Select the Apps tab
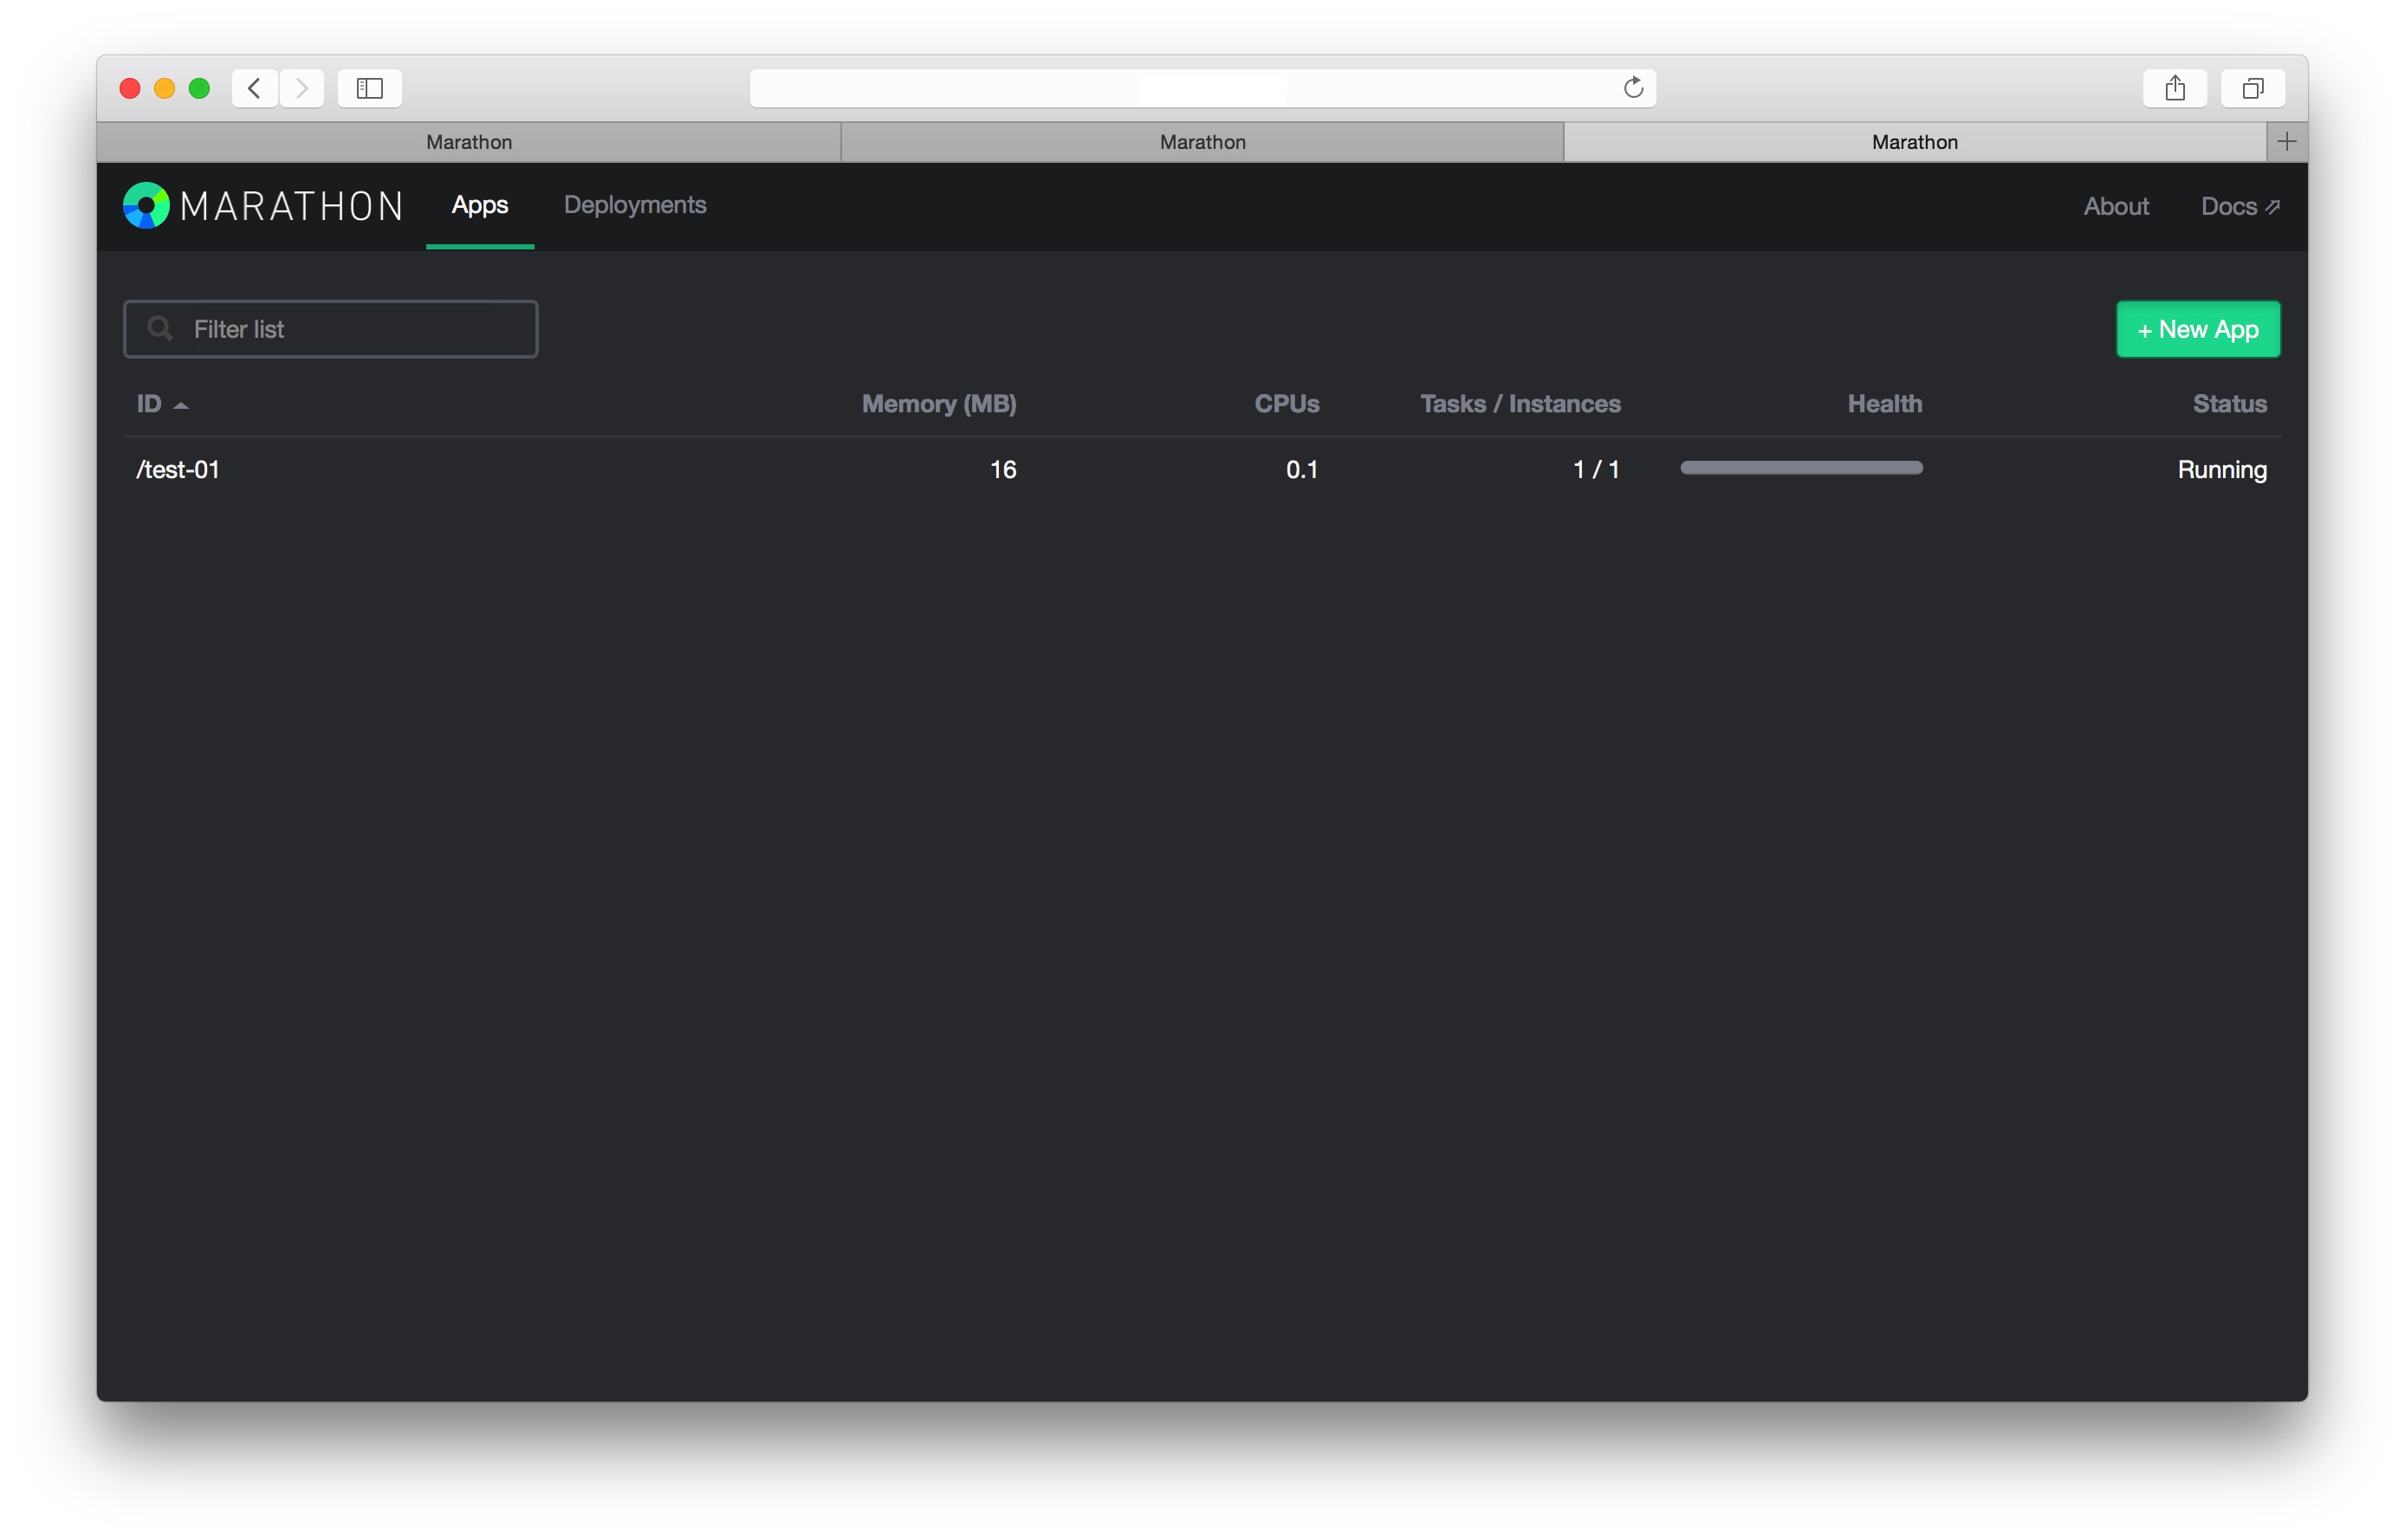This screenshot has width=2405, height=1540. [x=479, y=205]
